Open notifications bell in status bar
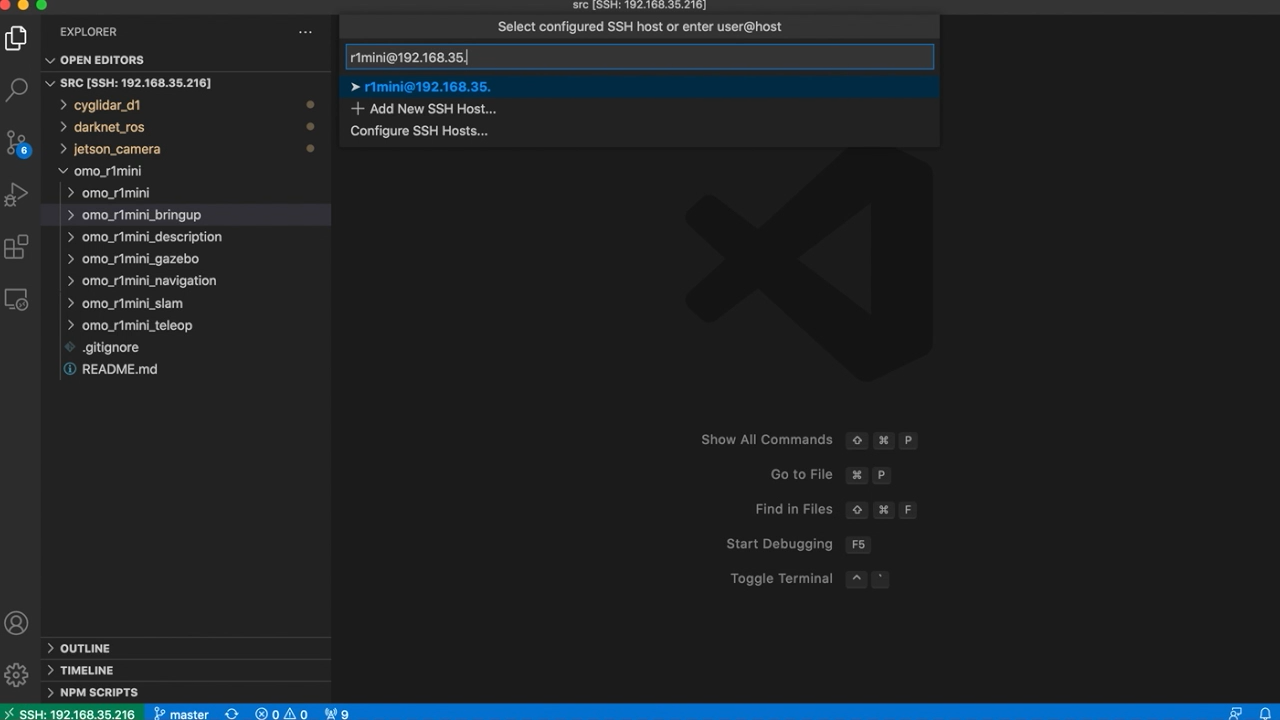Screen dimensions: 1280x720 (1265, 713)
